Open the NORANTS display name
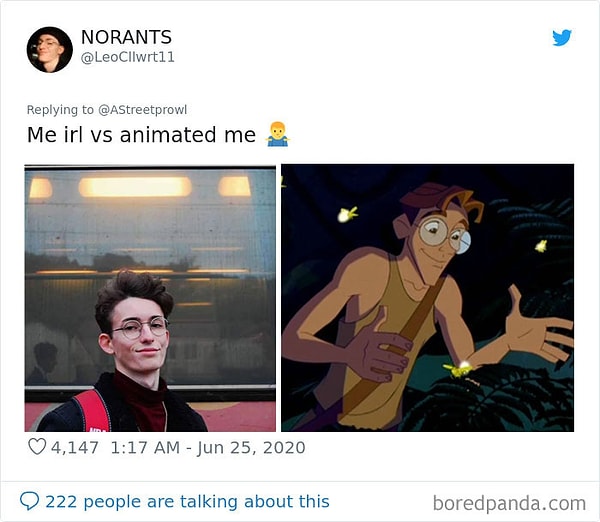600x522 pixels. [126, 38]
